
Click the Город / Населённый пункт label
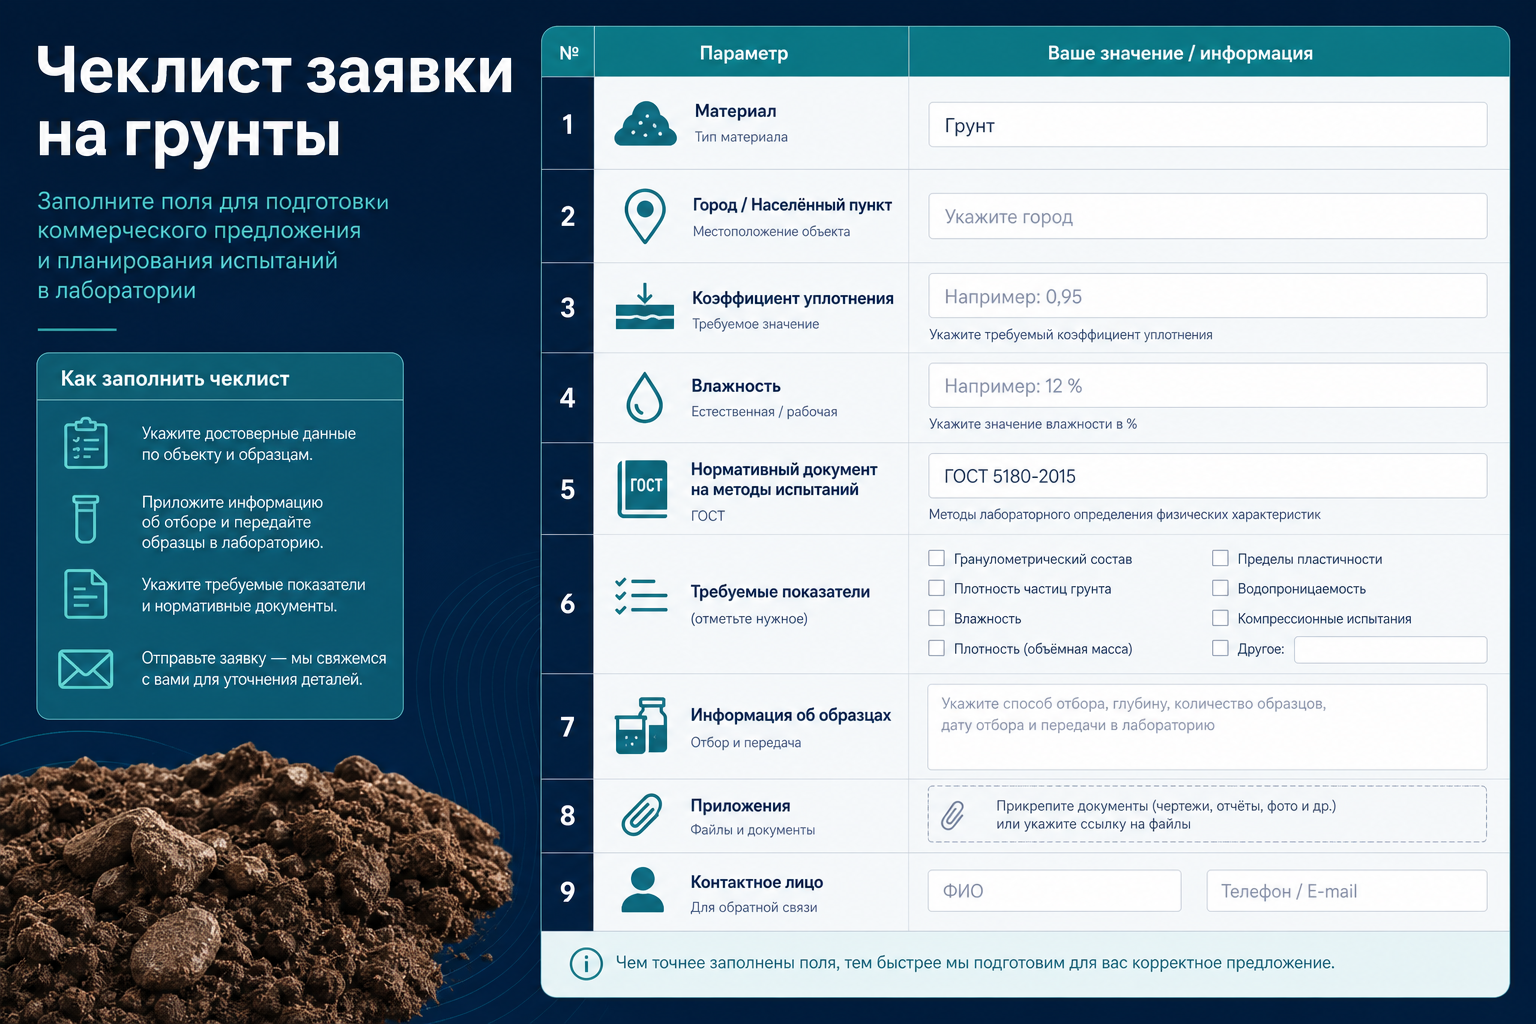point(792,205)
